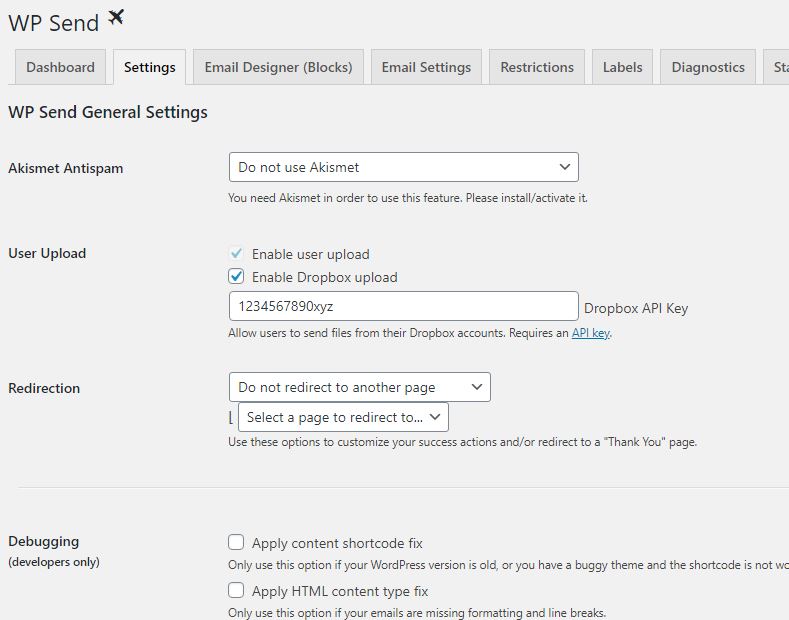This screenshot has height=620, width=789.
Task: Enable Apply content shortcode fix checkbox
Action: point(236,542)
